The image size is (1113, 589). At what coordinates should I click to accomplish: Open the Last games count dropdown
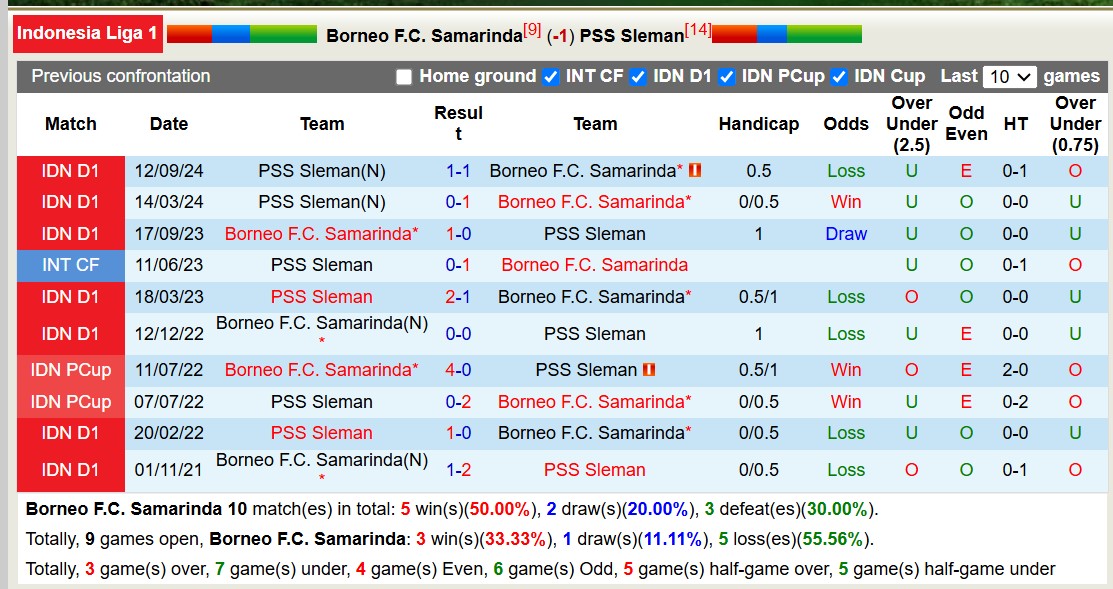1009,77
